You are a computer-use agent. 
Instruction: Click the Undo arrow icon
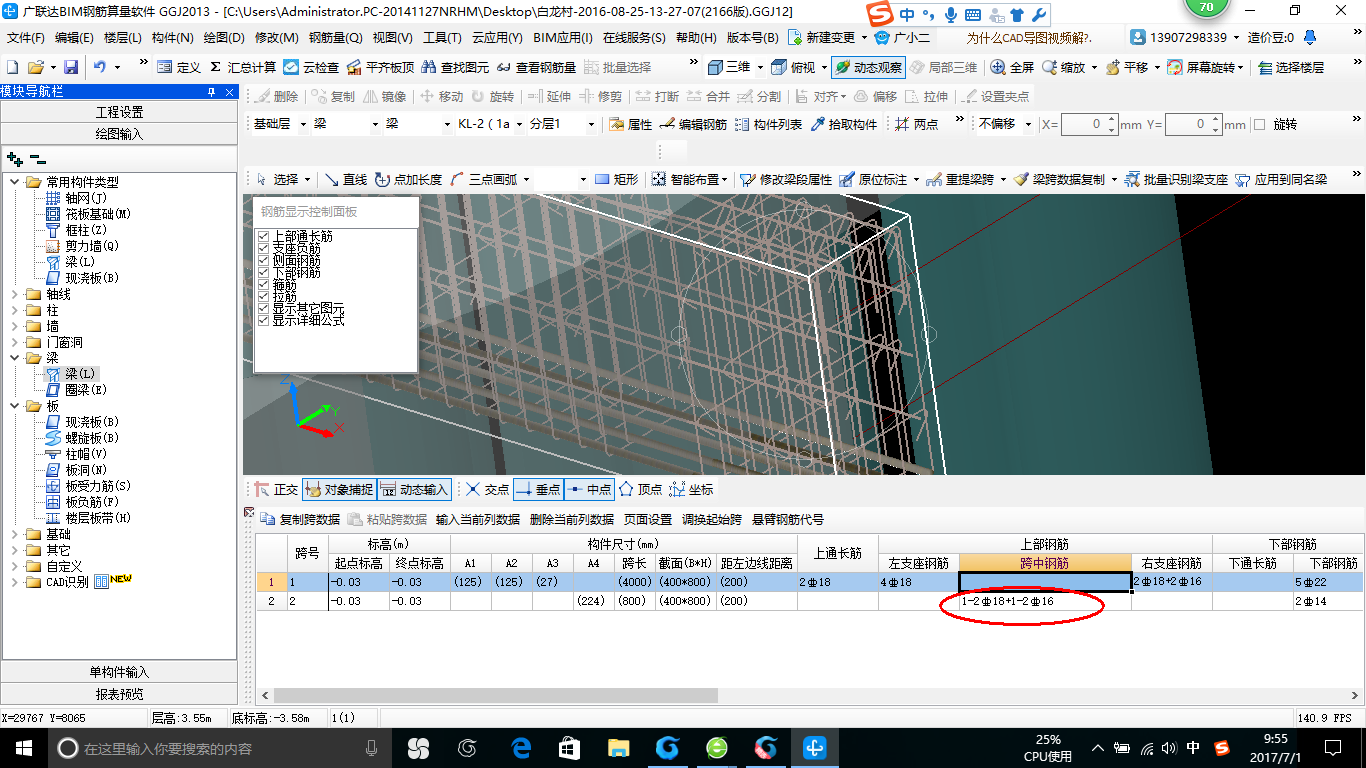click(x=100, y=67)
